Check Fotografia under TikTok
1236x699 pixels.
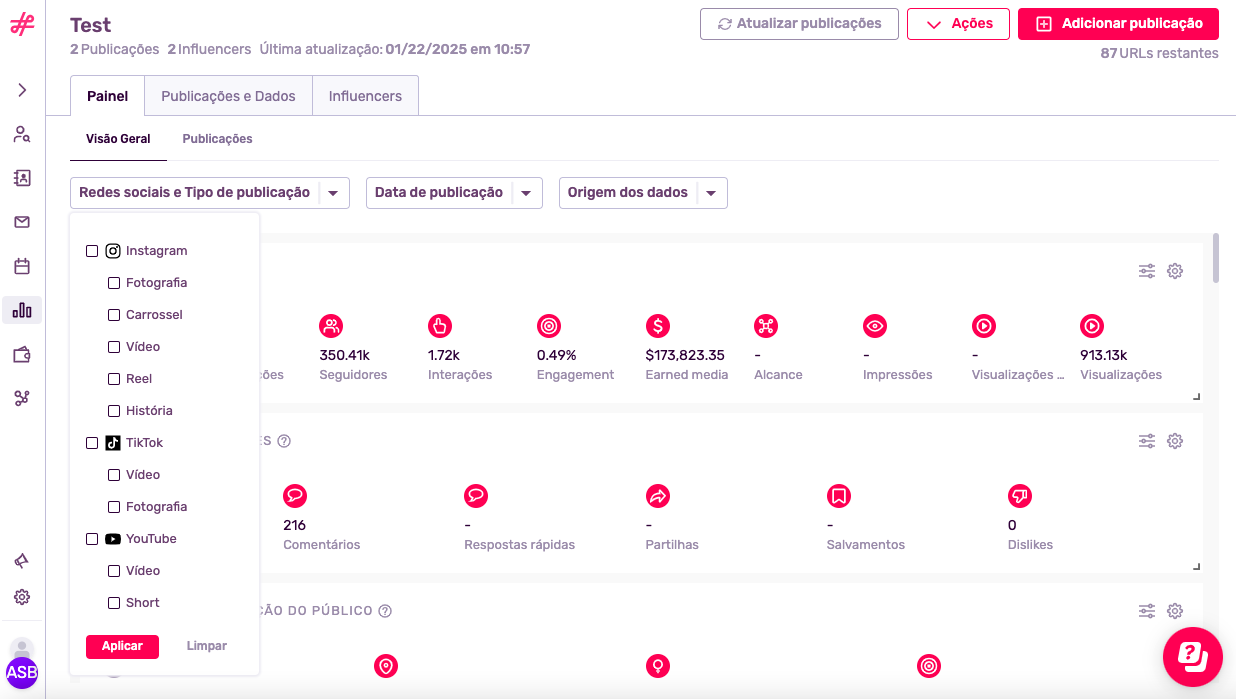[x=114, y=507]
